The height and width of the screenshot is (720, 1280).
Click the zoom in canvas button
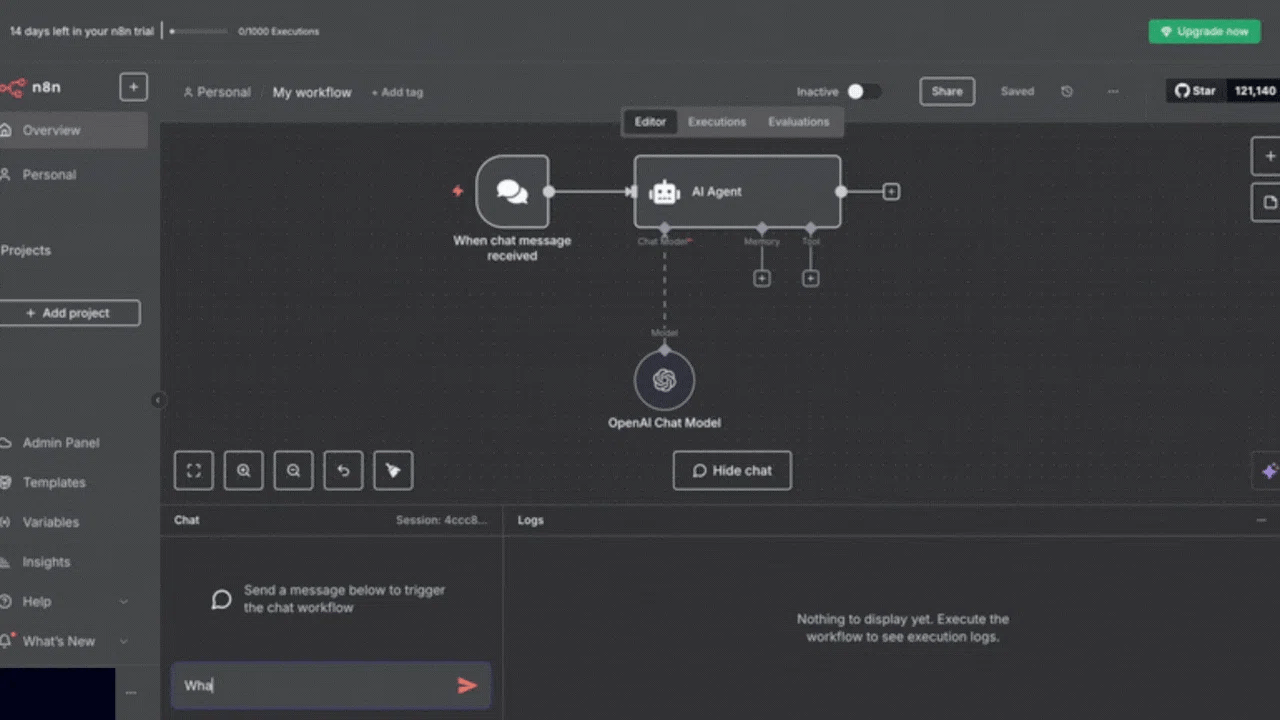click(244, 471)
